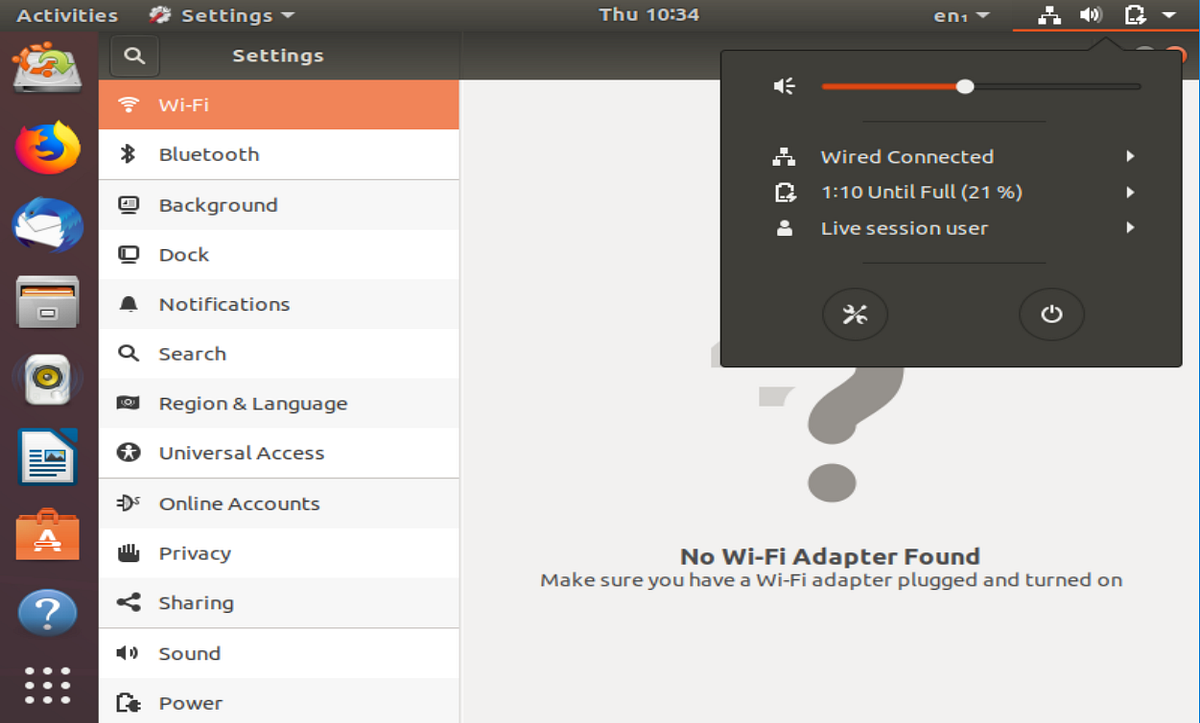Open the Background settings panel
Image resolution: width=1200 pixels, height=723 pixels.
279,205
